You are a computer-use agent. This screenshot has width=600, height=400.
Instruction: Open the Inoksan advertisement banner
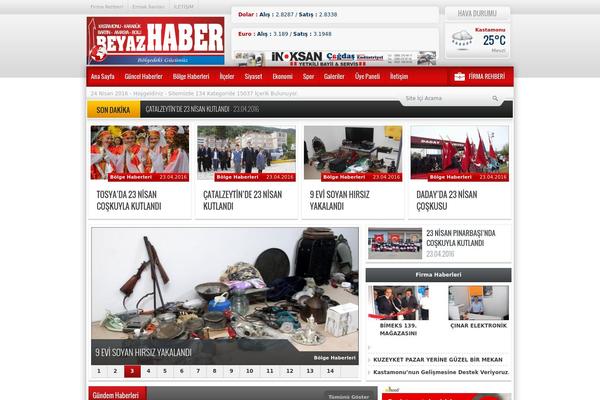[x=335, y=58]
